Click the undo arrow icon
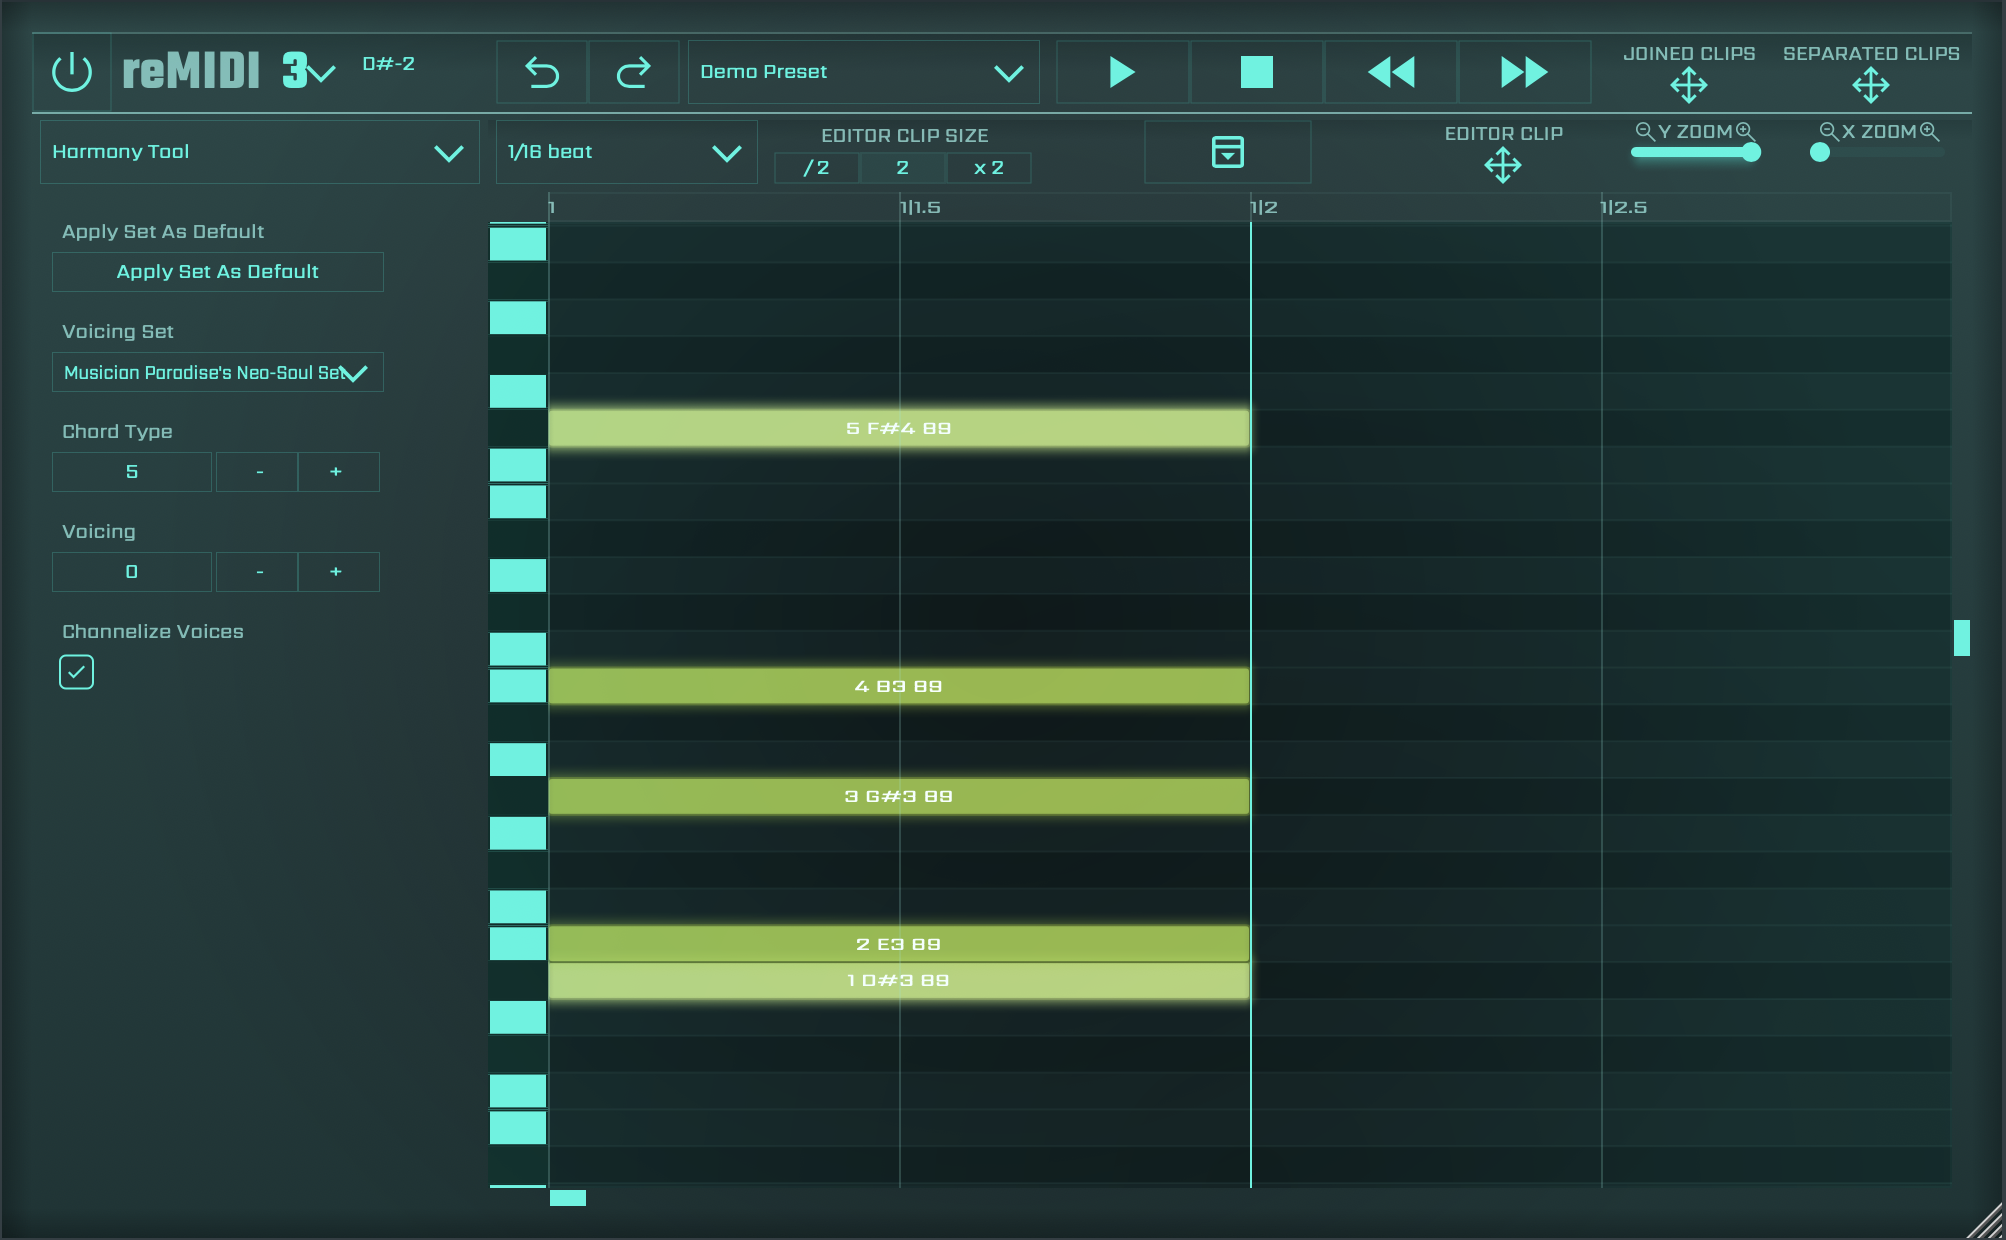Viewport: 2006px width, 1240px height. tap(542, 72)
